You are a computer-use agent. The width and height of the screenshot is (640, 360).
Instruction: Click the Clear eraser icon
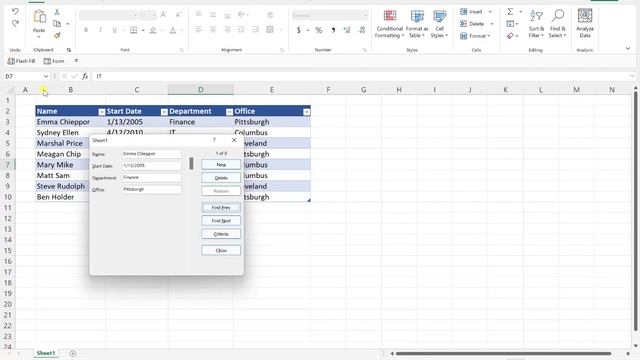(510, 36)
